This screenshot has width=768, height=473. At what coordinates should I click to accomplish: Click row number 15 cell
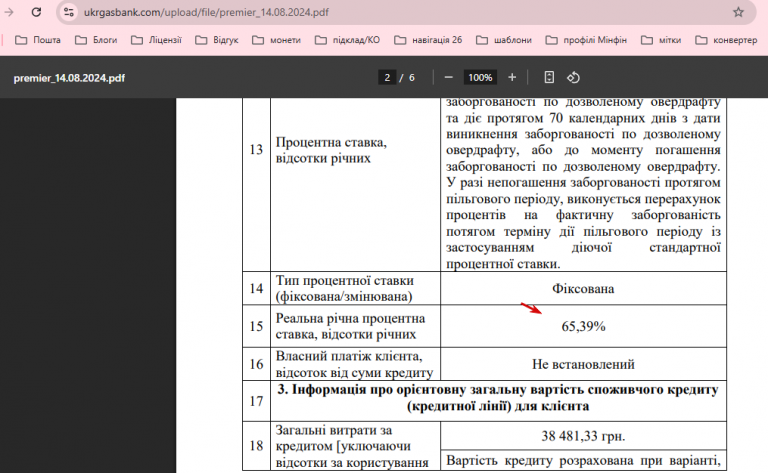tap(256, 327)
